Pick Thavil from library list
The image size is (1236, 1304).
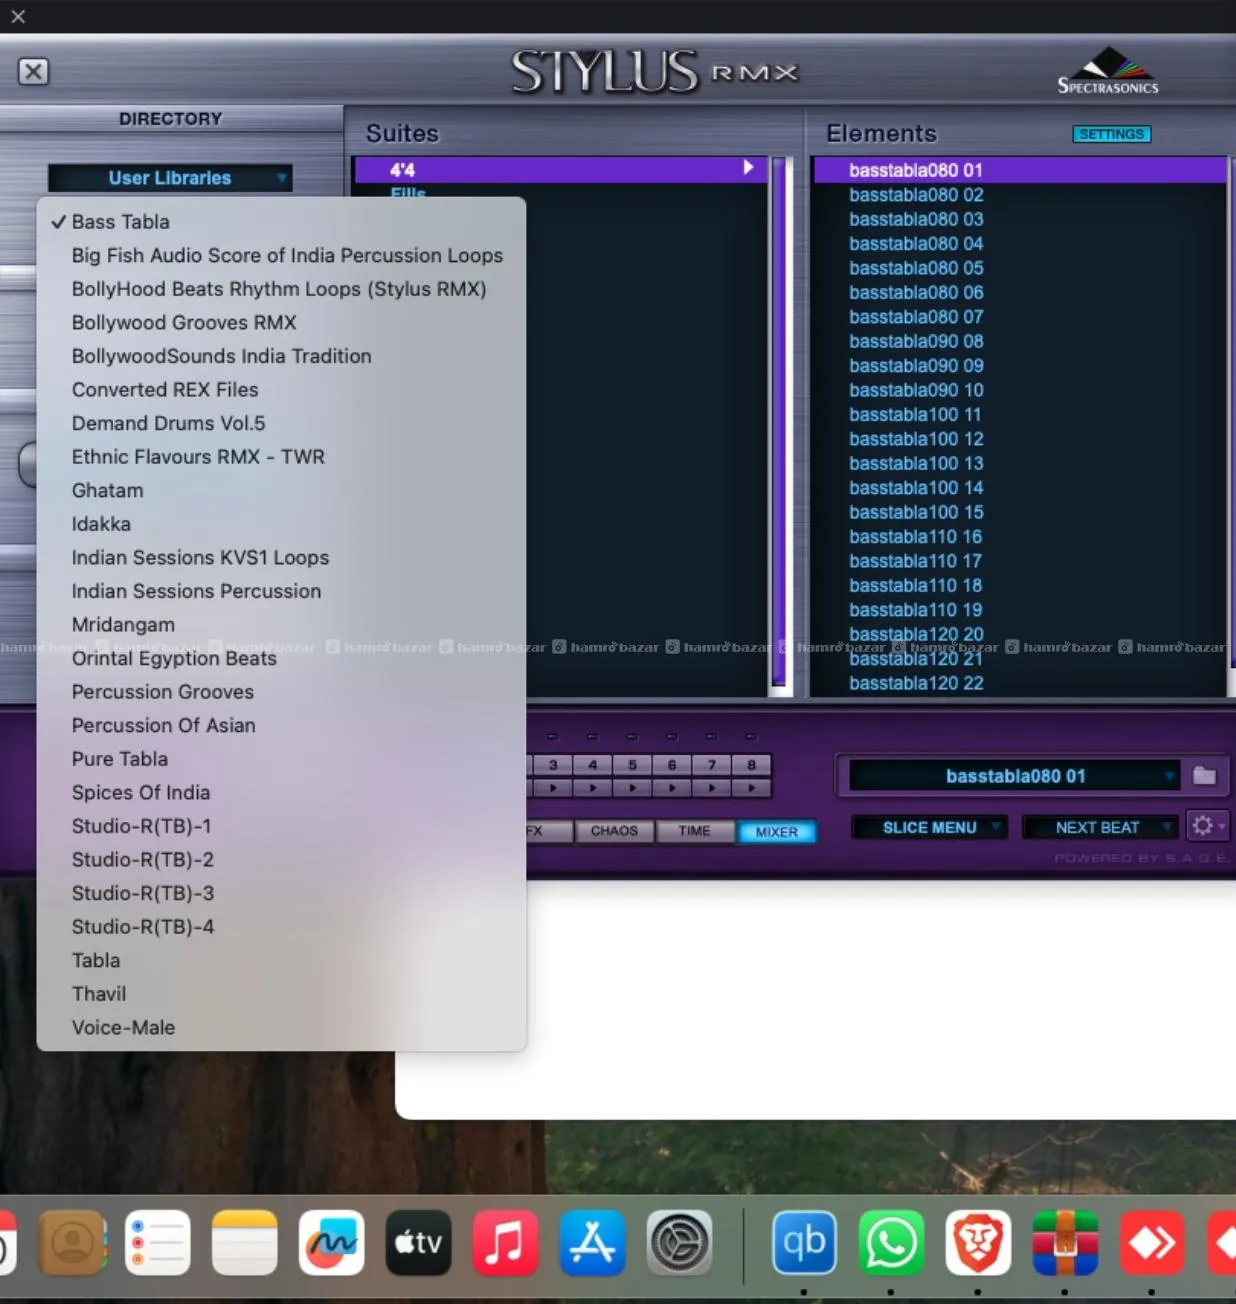pyautogui.click(x=281, y=993)
